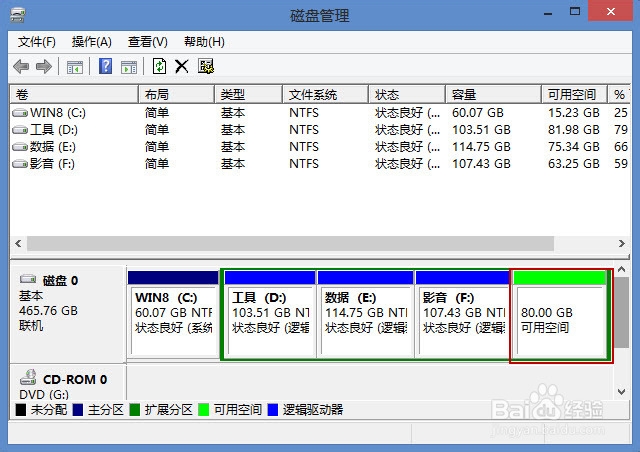Click the 数据 (E:) volume drive icon

coord(20,147)
